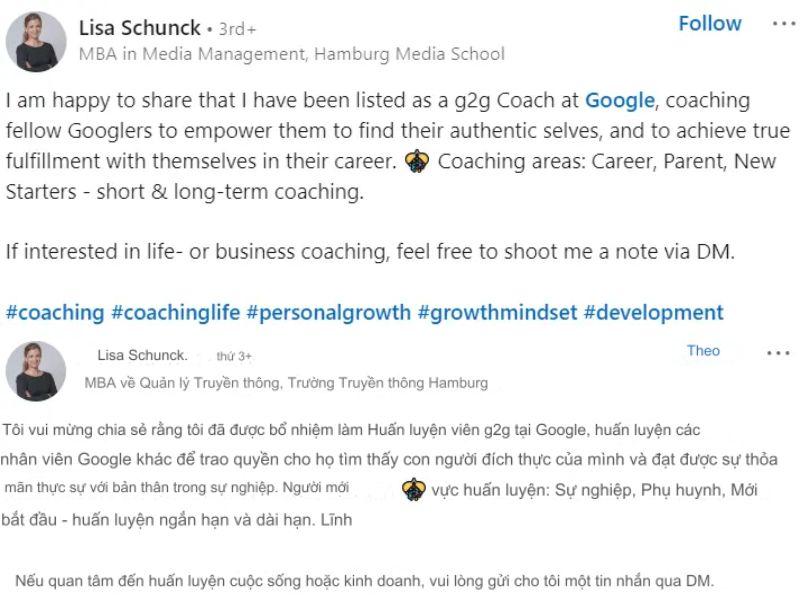Click Lisa Schunck's top profile photo
Screen dimensions: 800x603
click(36, 42)
